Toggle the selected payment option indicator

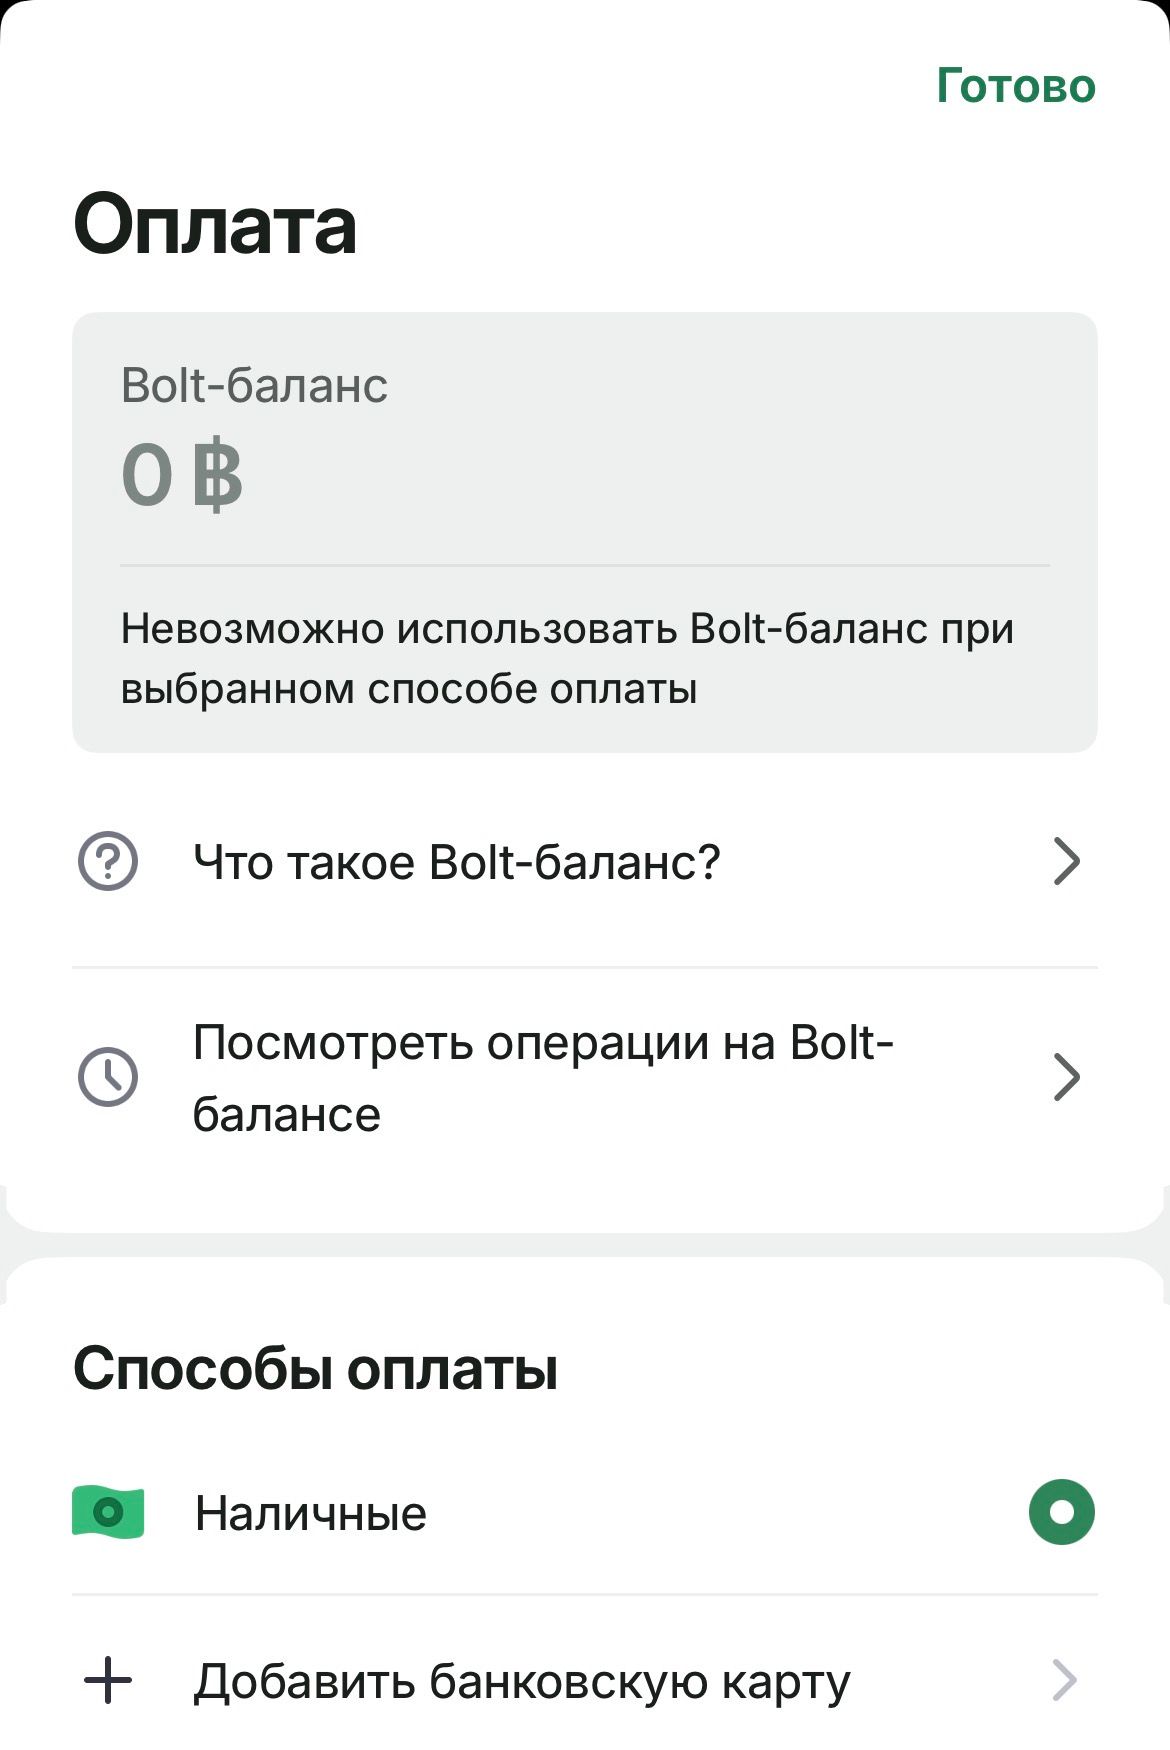coord(1064,1513)
